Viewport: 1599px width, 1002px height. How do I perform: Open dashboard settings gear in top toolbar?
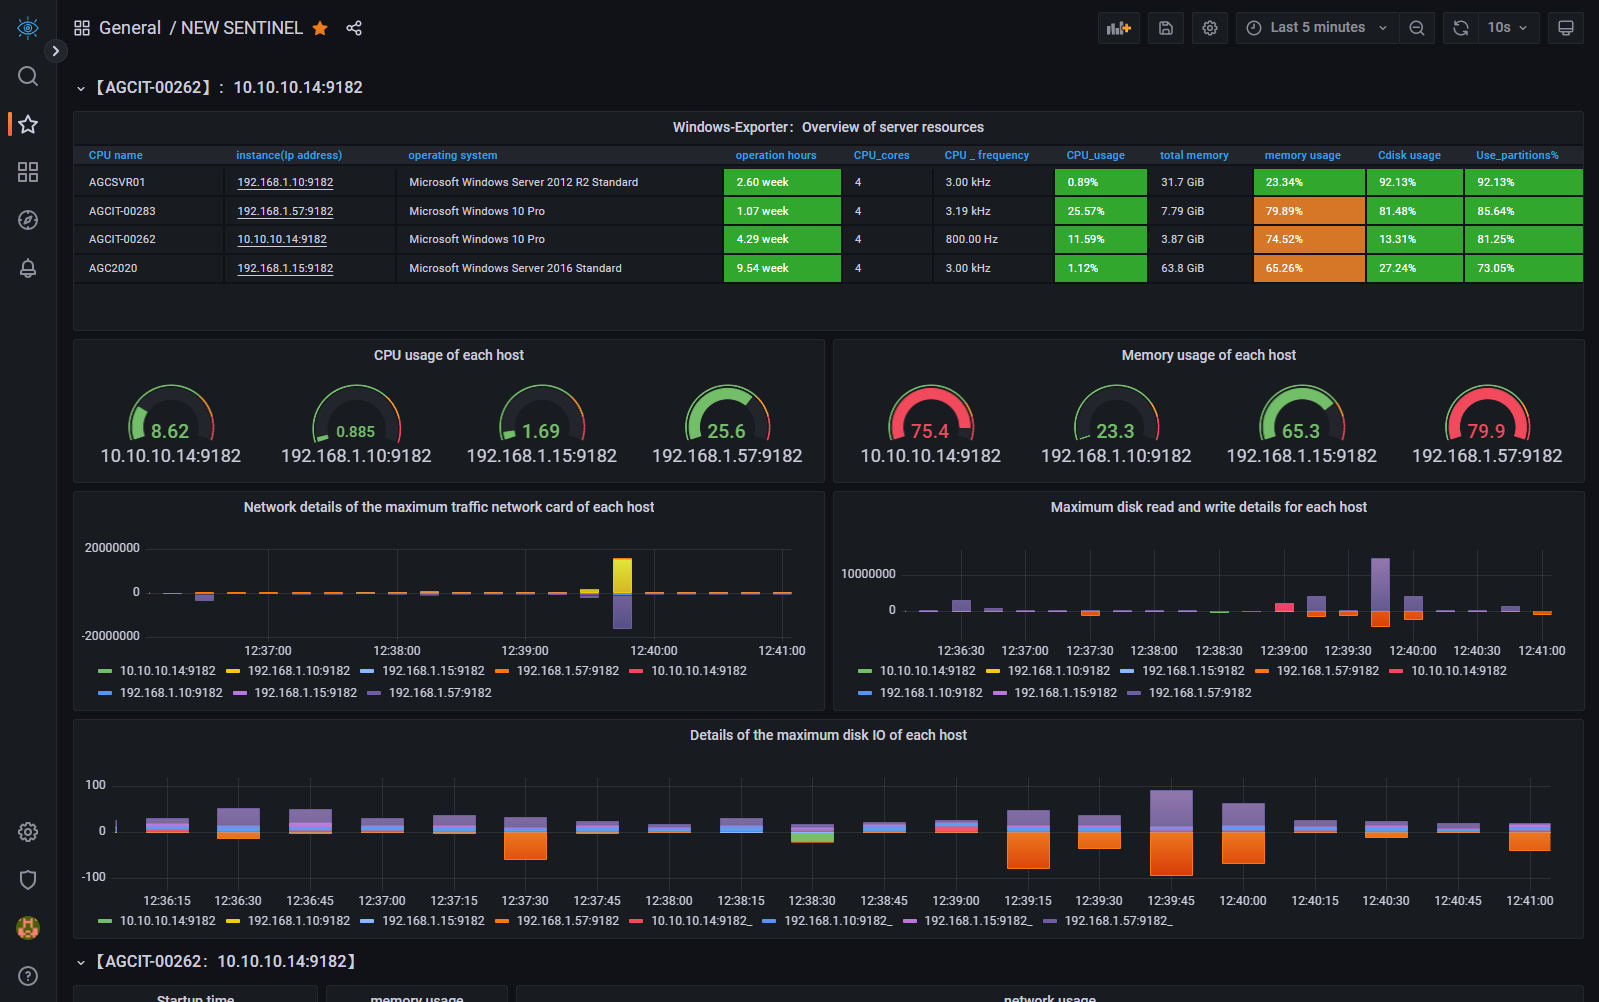coord(1210,28)
